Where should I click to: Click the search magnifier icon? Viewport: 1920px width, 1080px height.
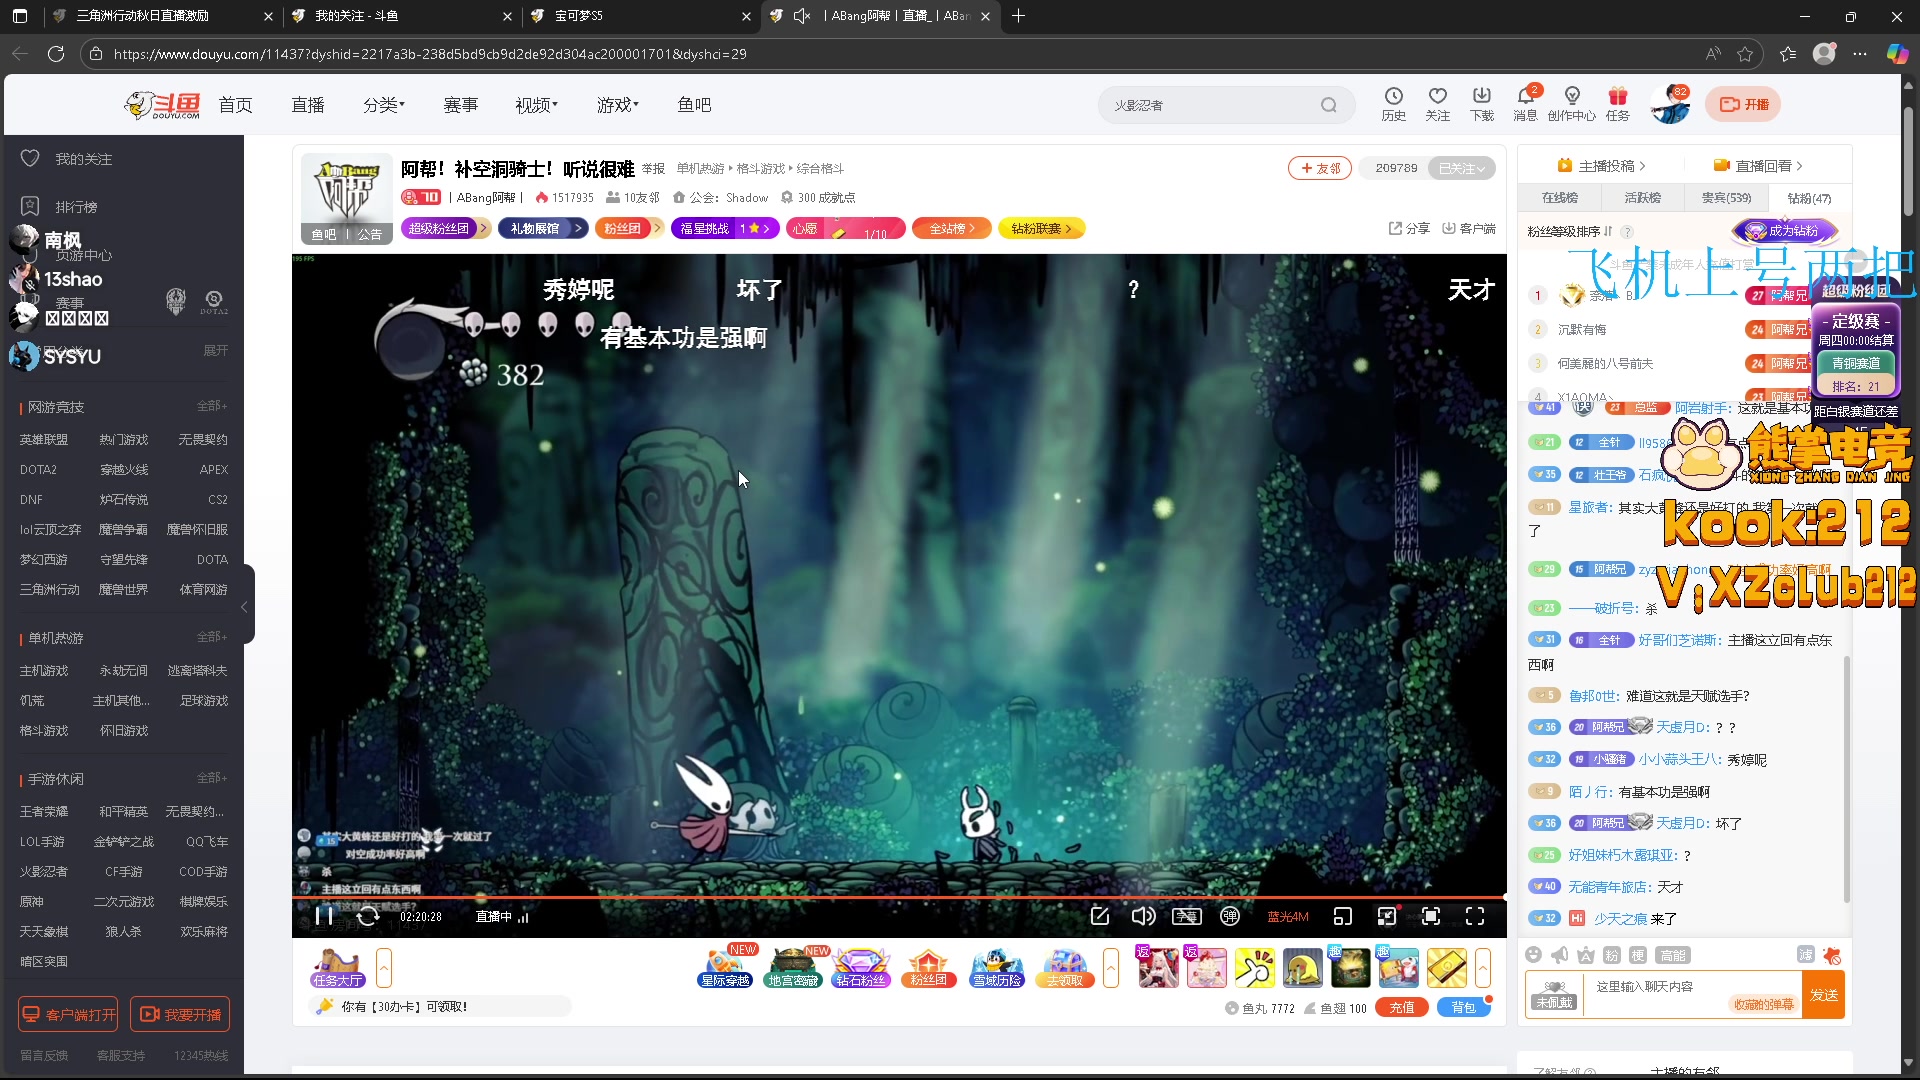[1329, 105]
